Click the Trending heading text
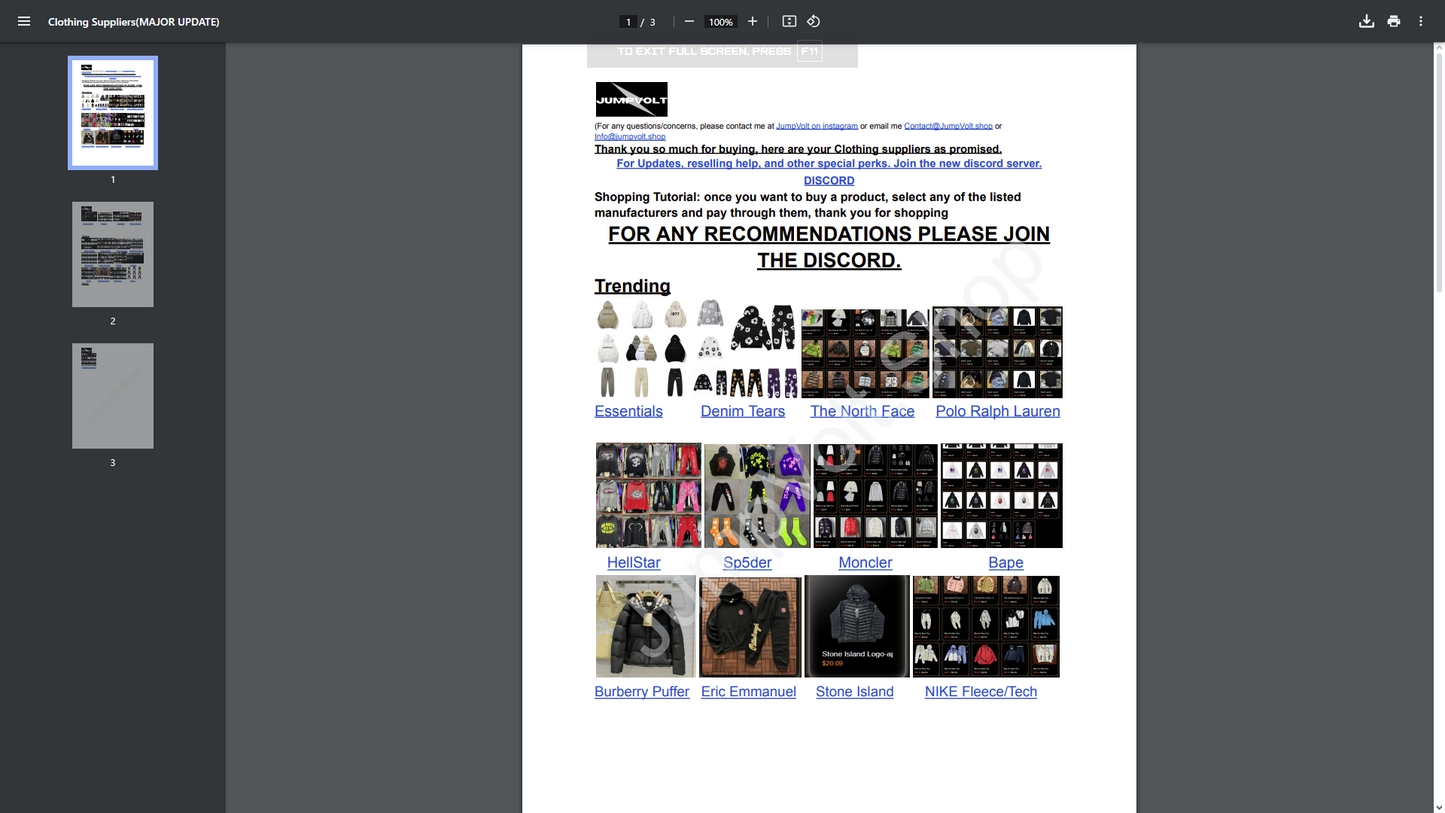 coord(632,286)
